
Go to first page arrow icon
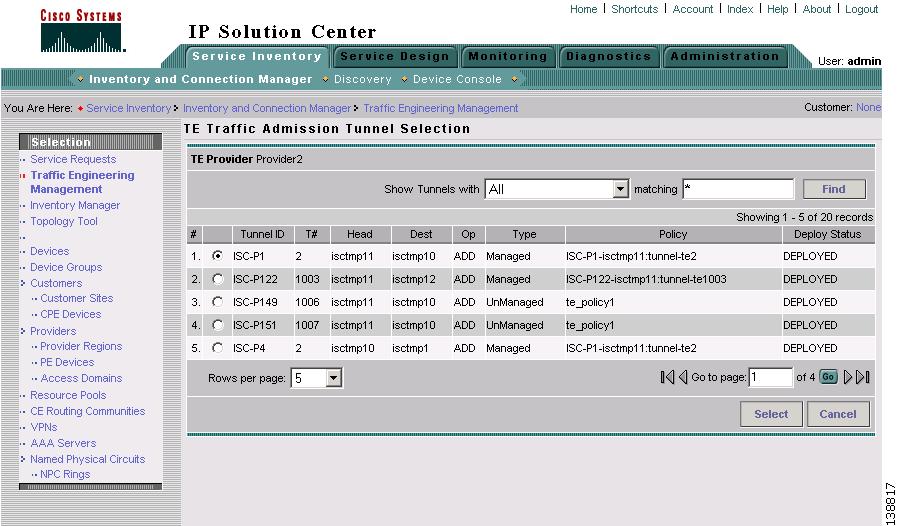tap(667, 377)
